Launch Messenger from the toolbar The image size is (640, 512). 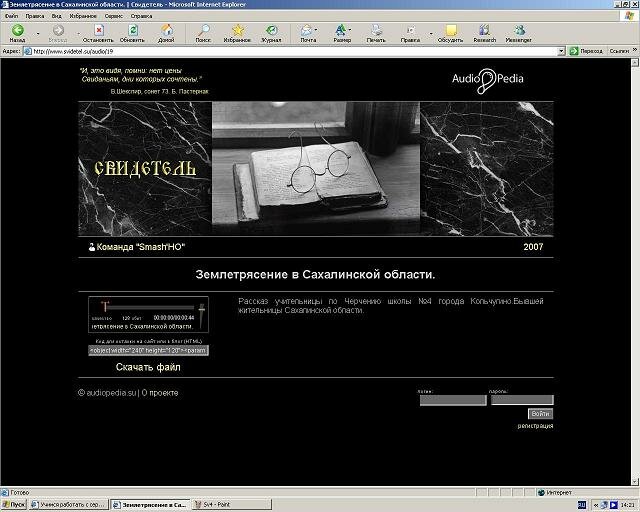click(518, 33)
